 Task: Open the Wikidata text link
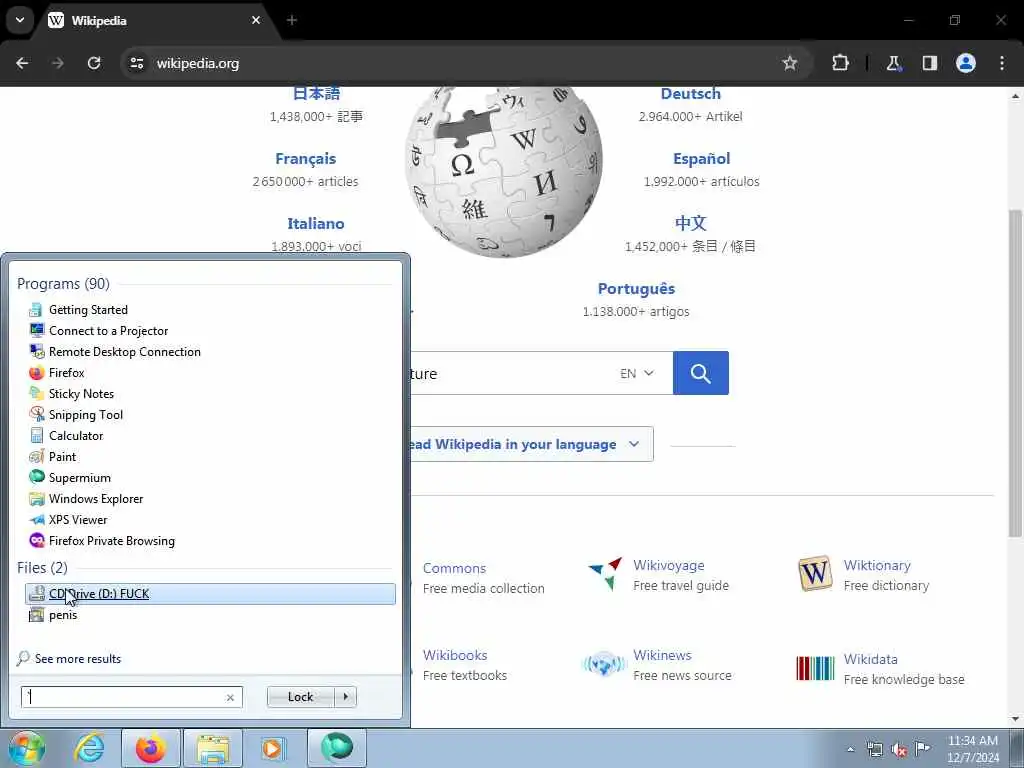tap(871, 659)
